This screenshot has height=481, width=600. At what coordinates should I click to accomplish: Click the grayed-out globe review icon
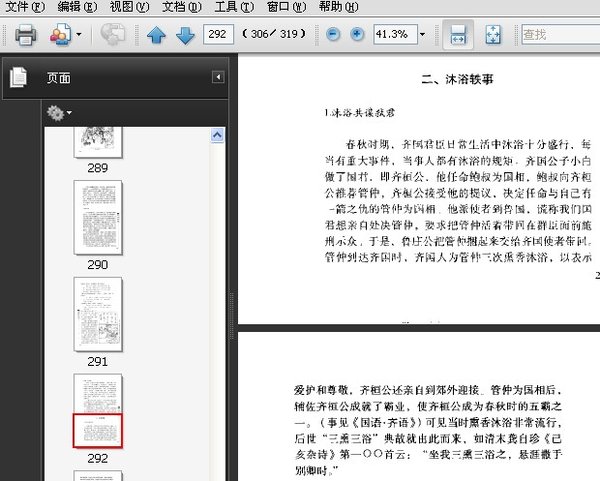pos(113,34)
